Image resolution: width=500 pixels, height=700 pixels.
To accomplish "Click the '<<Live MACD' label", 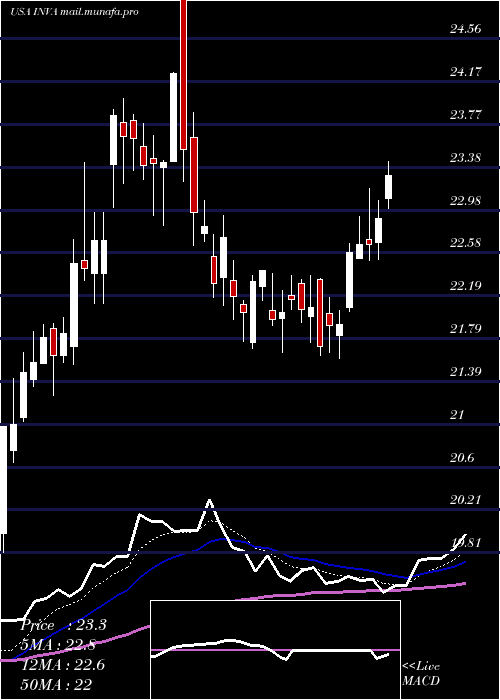I will (x=421, y=674).
